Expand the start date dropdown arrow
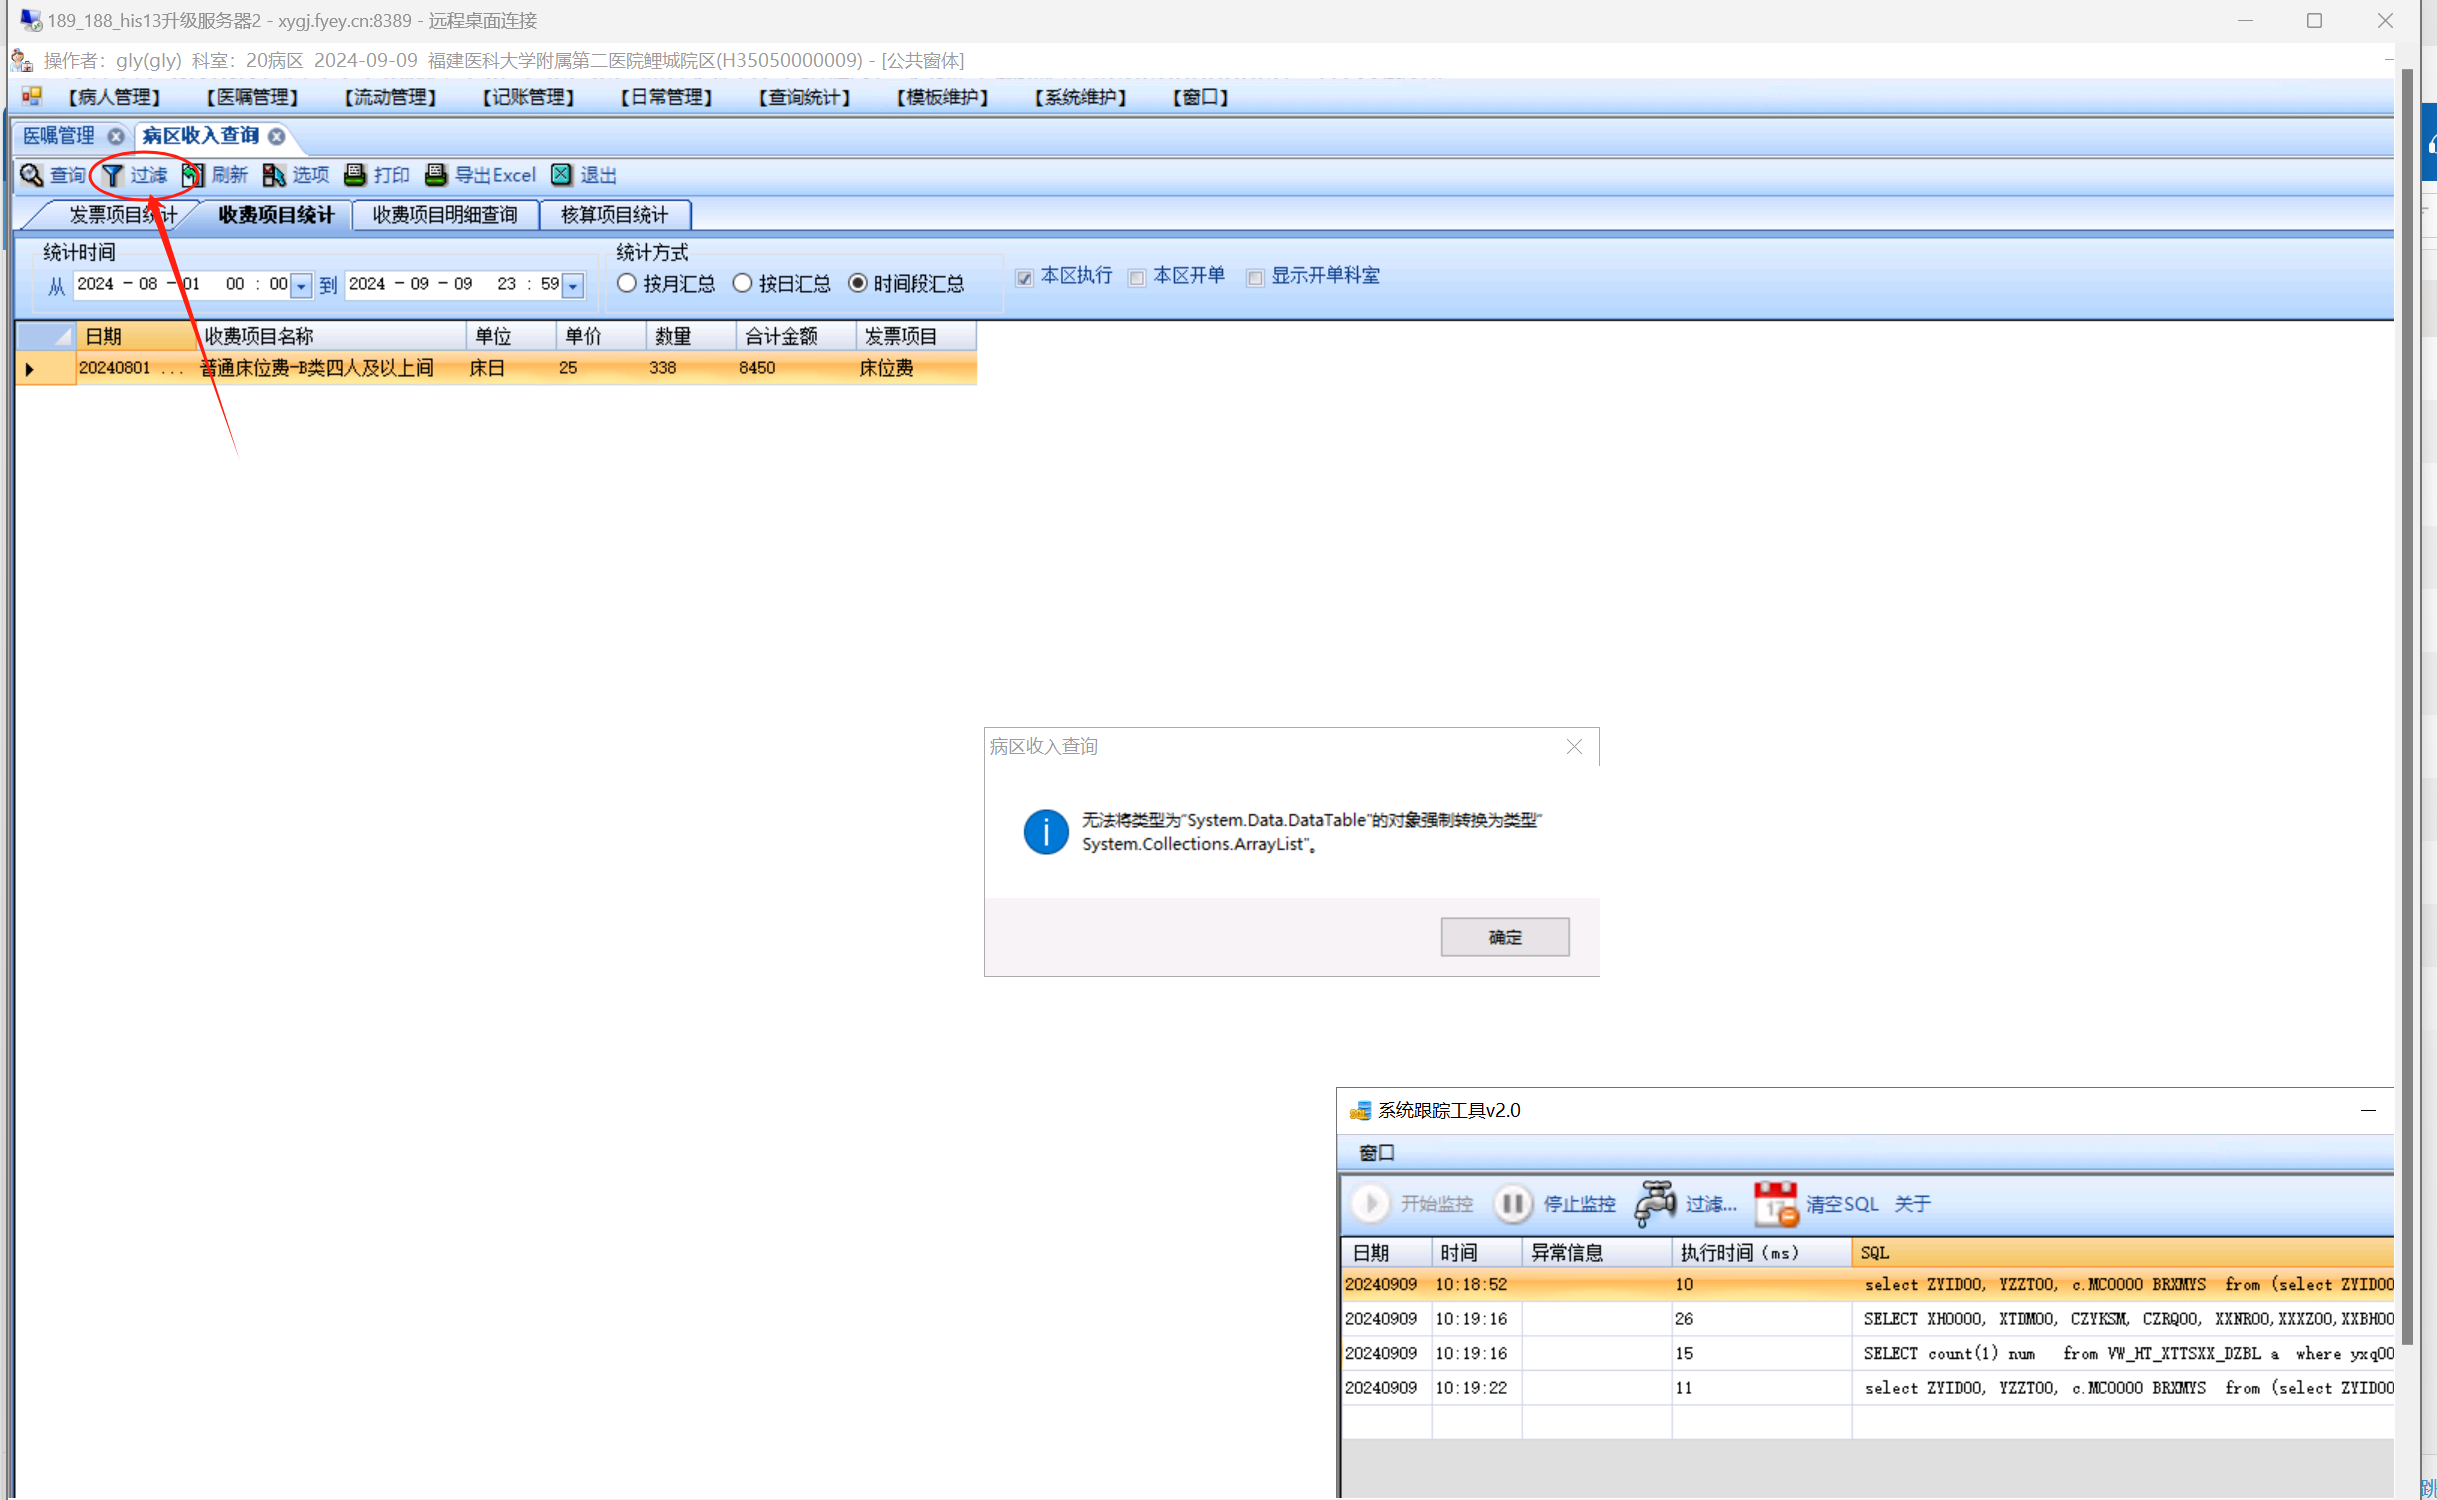Viewport: 2437px width, 1500px height. pos(301,286)
